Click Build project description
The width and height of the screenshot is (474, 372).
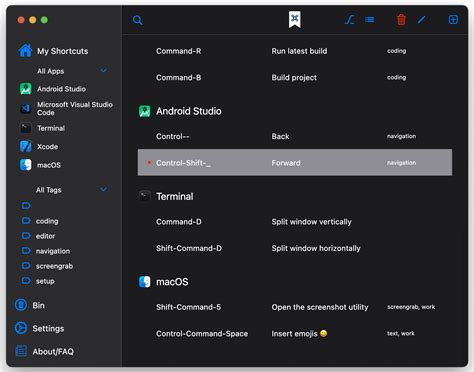pos(294,78)
